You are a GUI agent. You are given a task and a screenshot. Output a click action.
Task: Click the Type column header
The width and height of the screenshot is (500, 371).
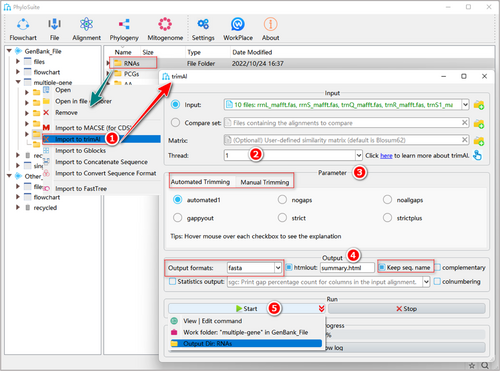click(194, 52)
